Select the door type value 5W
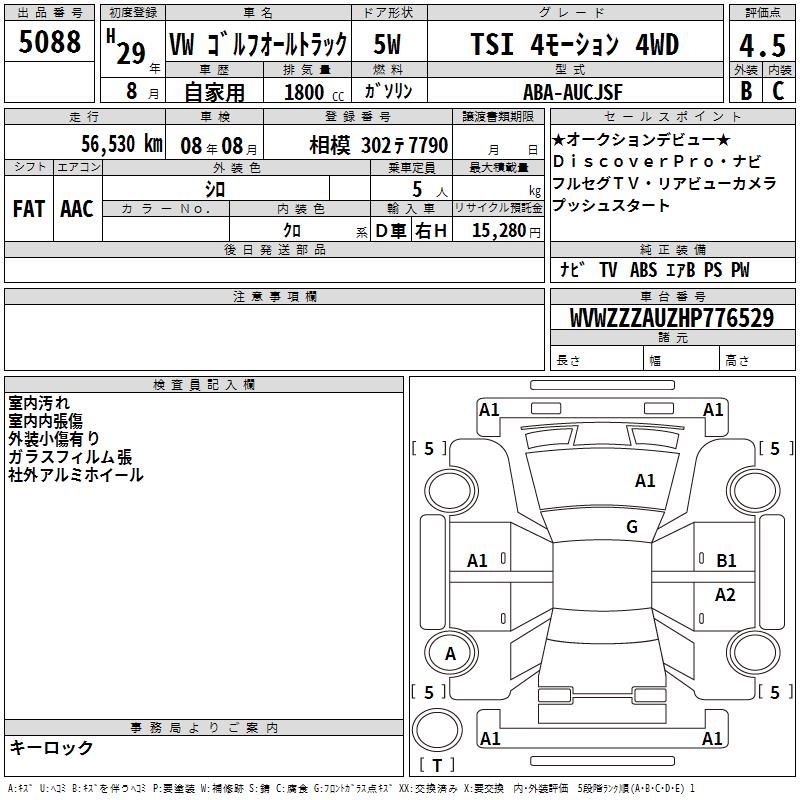 tap(387, 44)
